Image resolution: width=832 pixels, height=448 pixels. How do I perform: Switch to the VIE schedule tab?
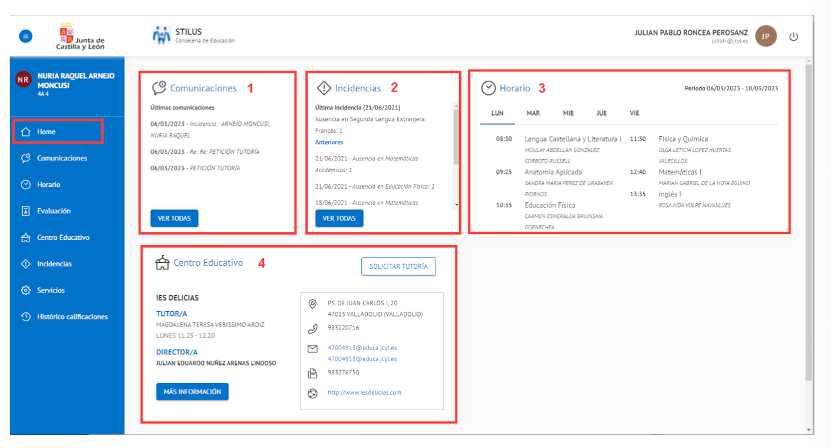[634, 113]
